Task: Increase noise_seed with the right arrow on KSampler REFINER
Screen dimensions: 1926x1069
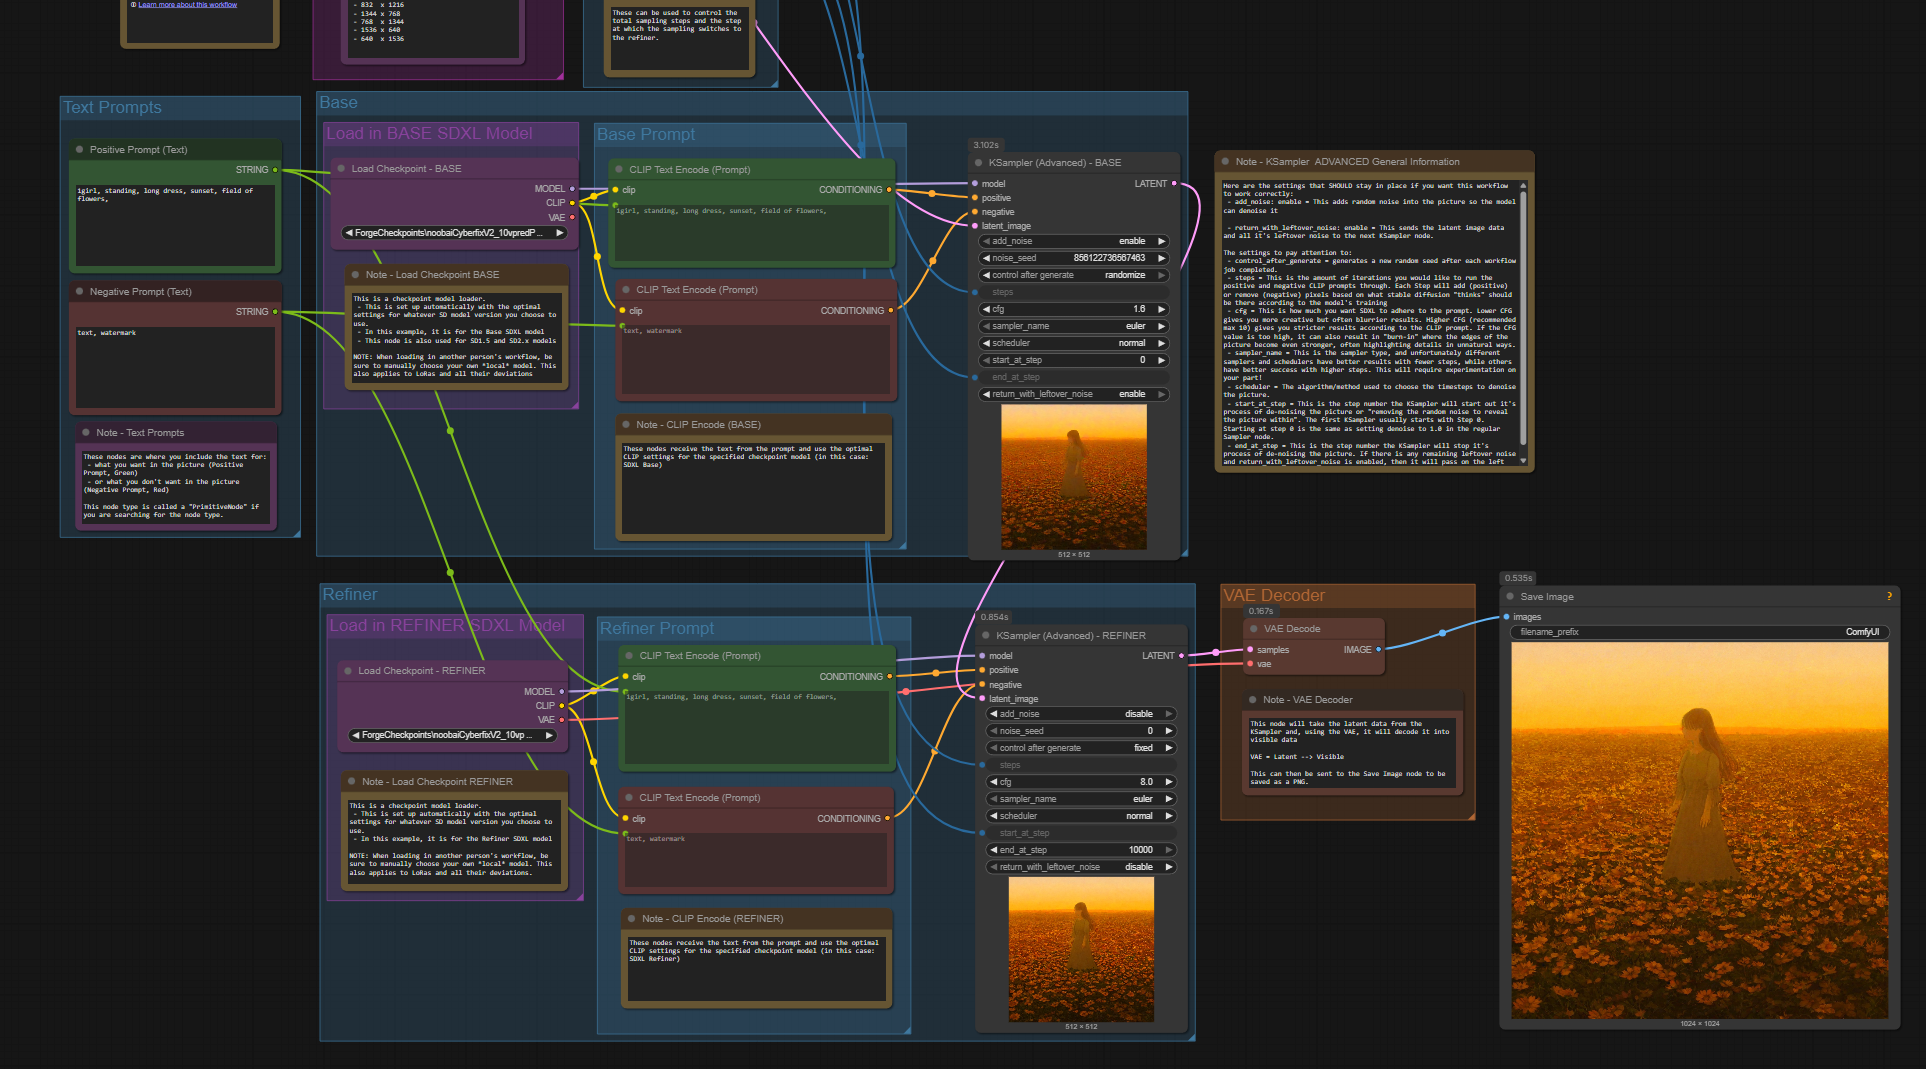Action: (1168, 731)
